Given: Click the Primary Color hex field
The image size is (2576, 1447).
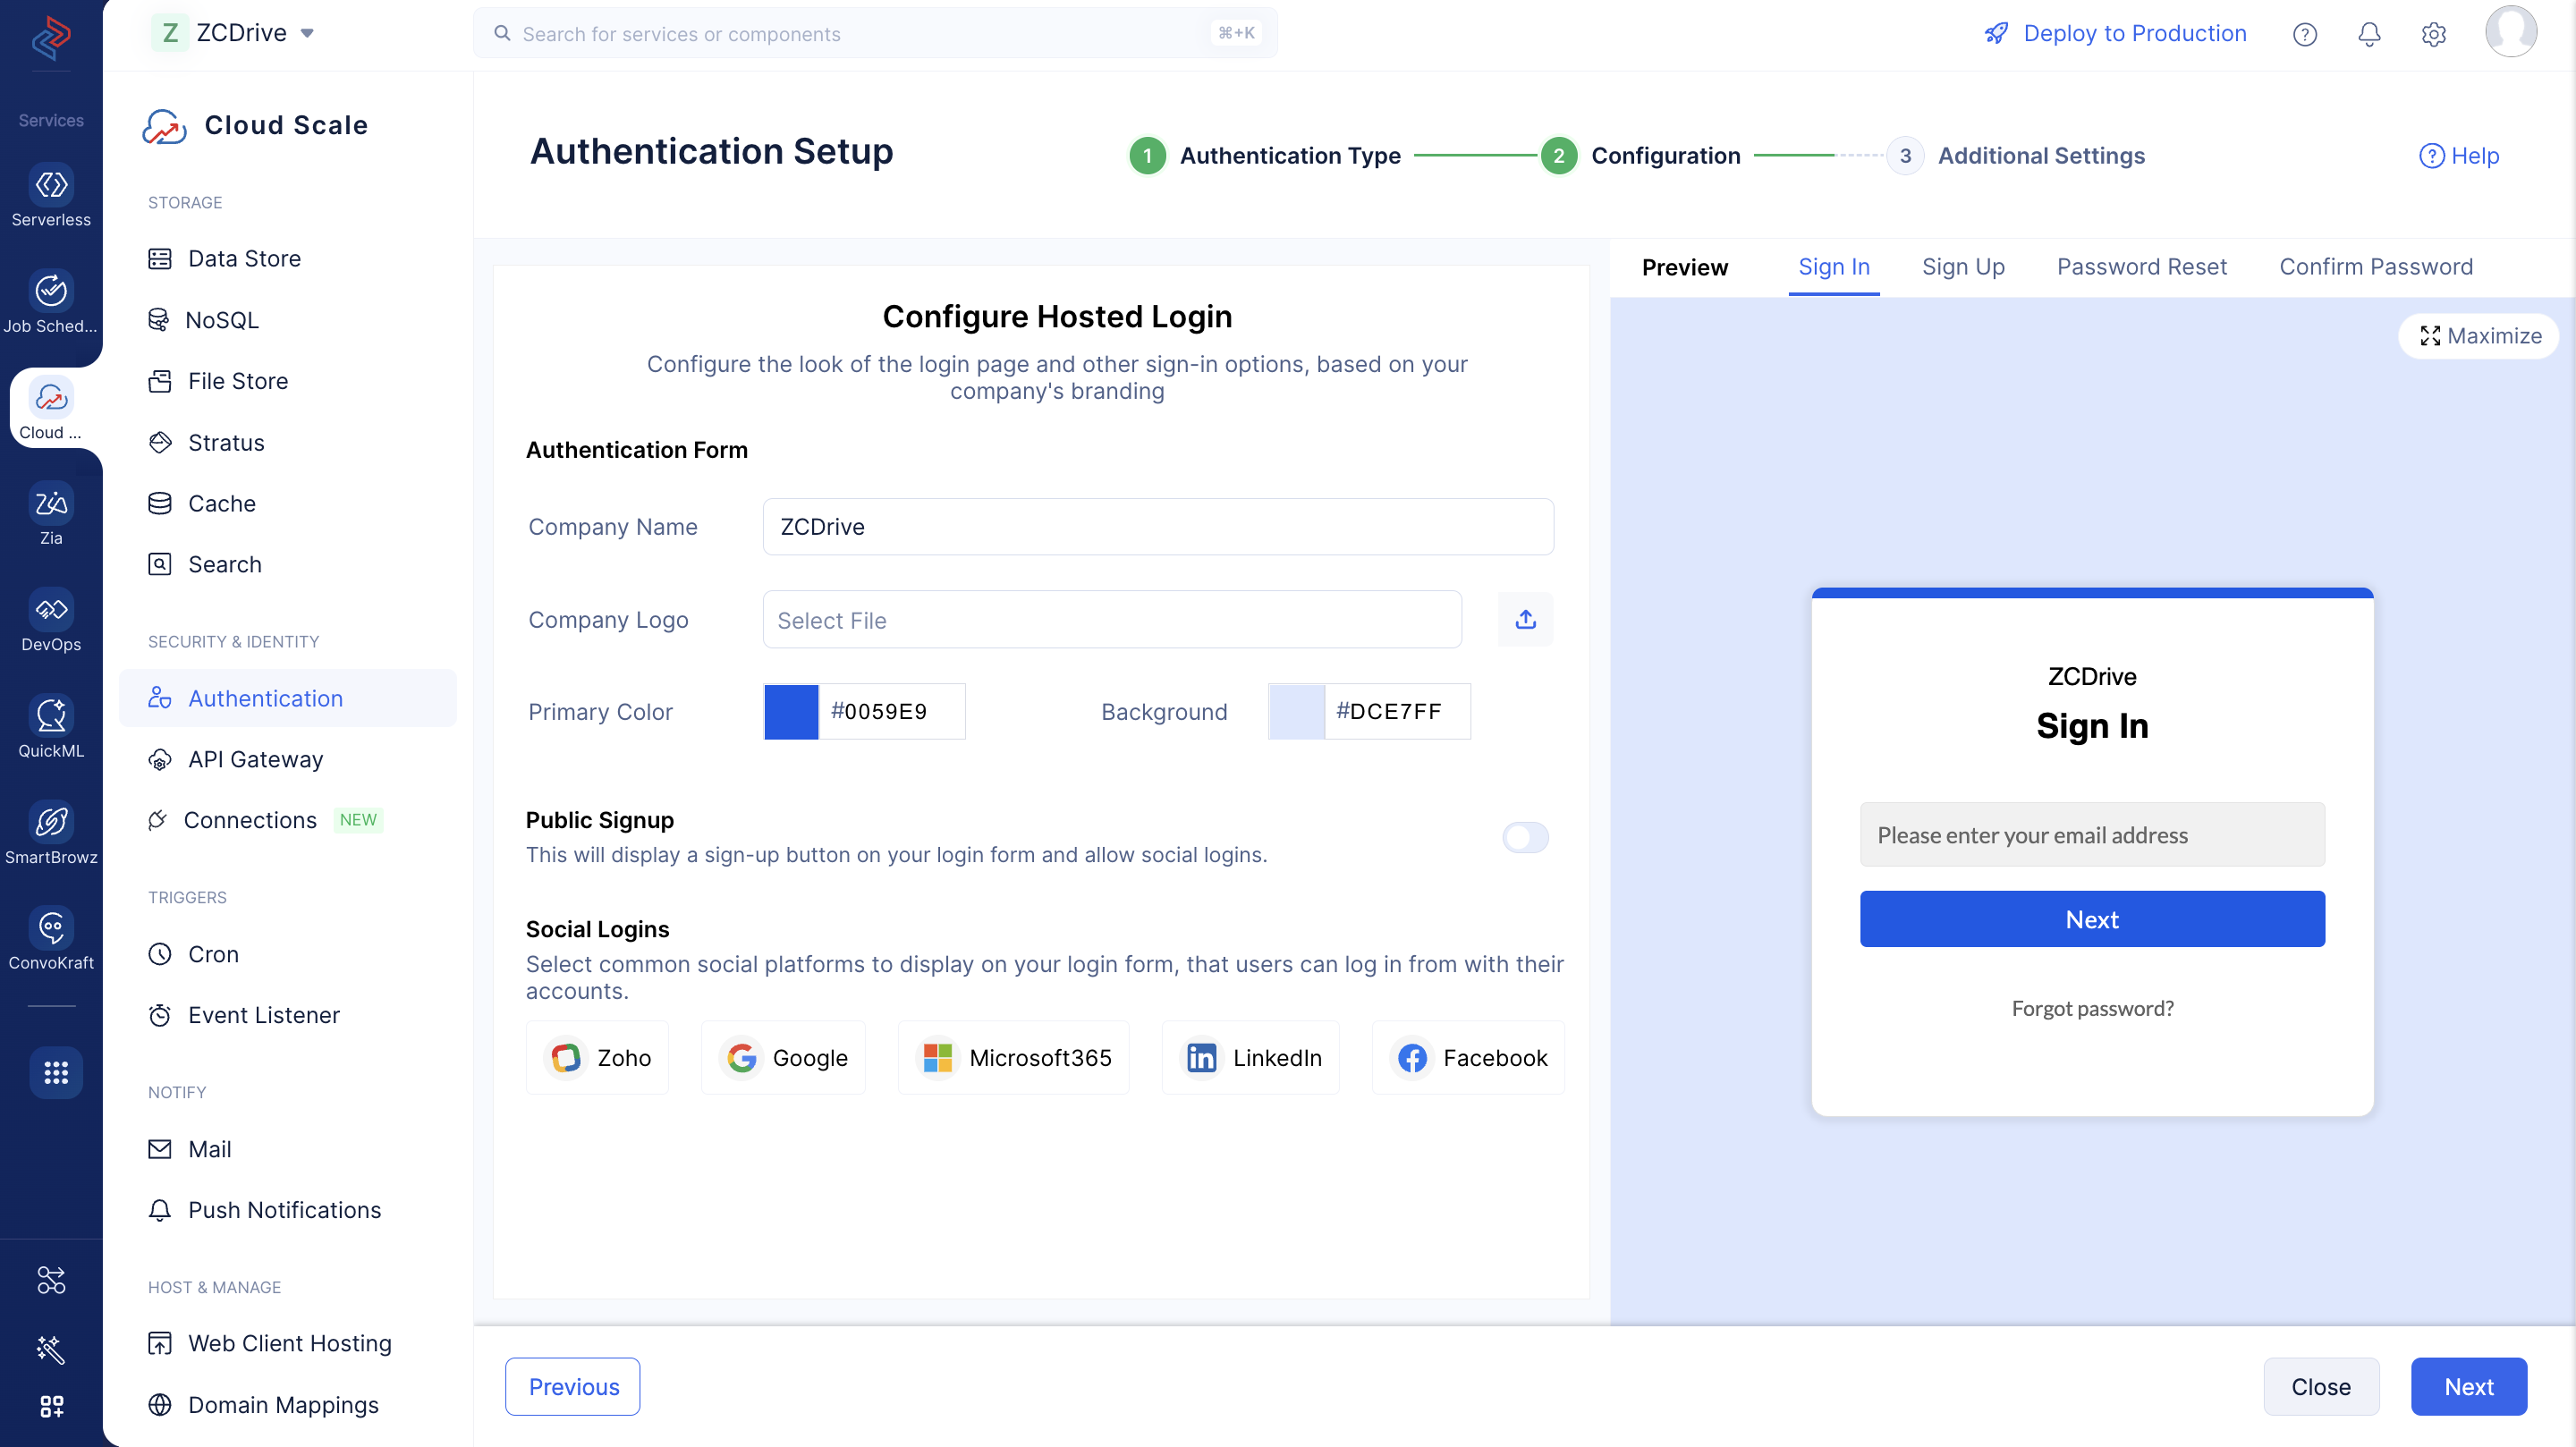Looking at the screenshot, I should [891, 711].
